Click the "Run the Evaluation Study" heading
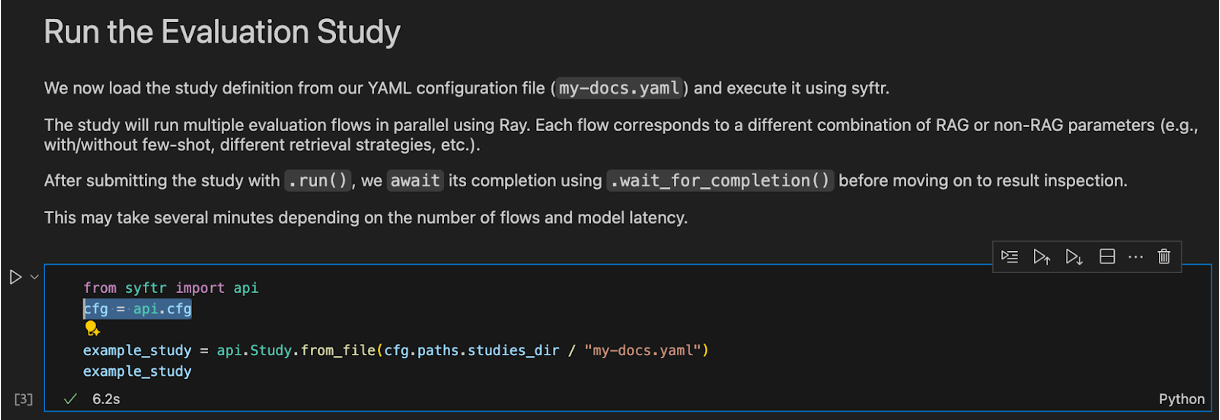The image size is (1220, 420). pos(222,32)
